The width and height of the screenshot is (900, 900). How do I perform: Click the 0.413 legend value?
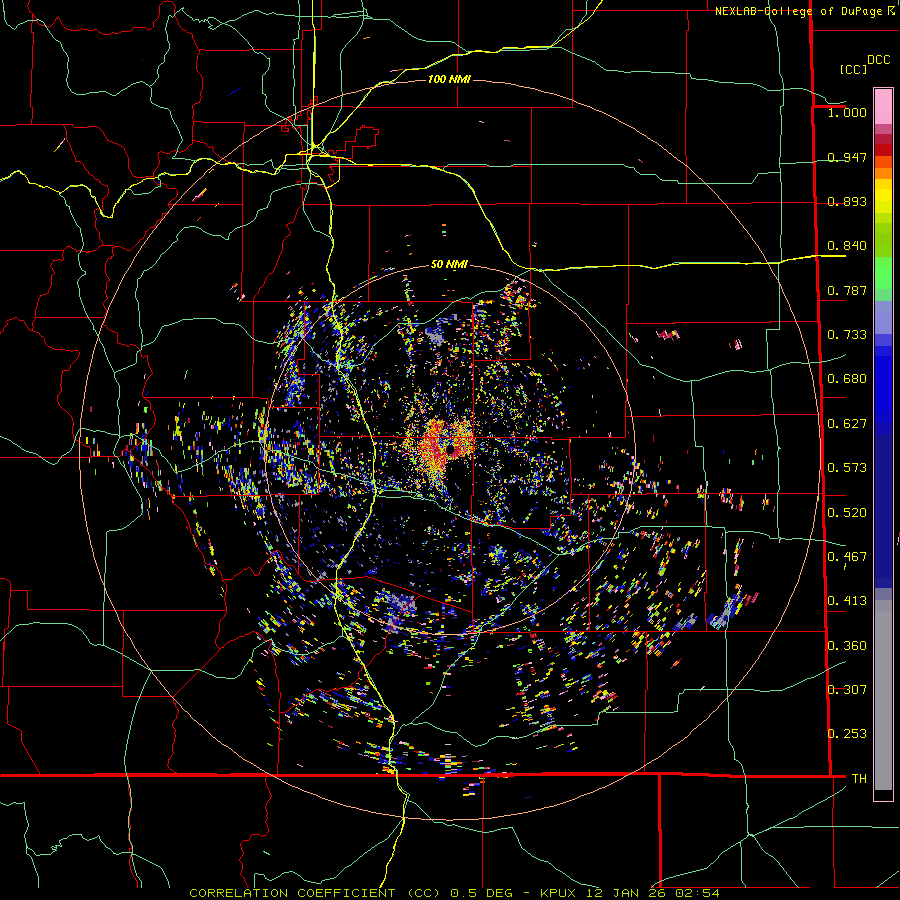[x=847, y=601]
